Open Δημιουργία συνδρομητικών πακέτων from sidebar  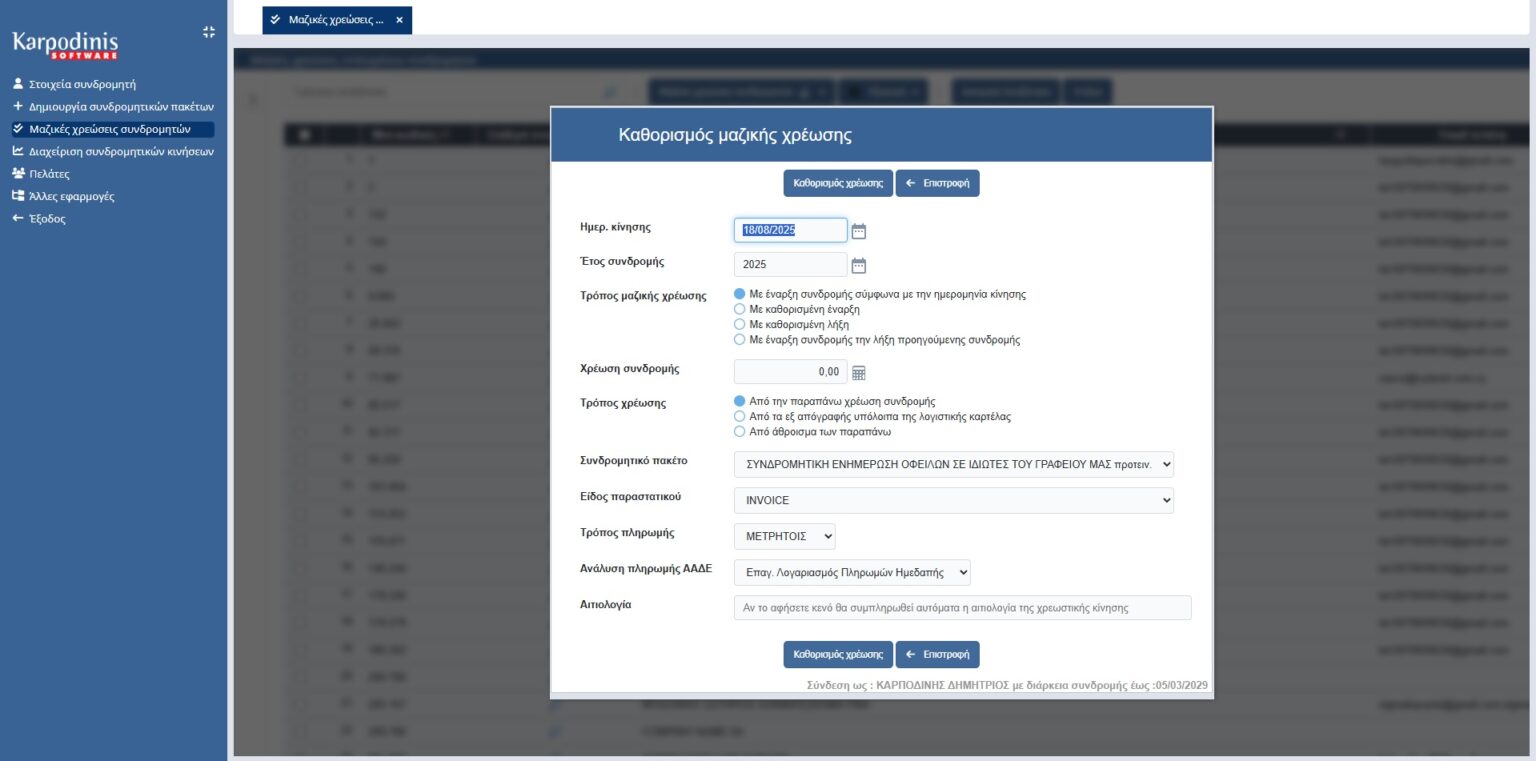pyautogui.click(x=121, y=106)
